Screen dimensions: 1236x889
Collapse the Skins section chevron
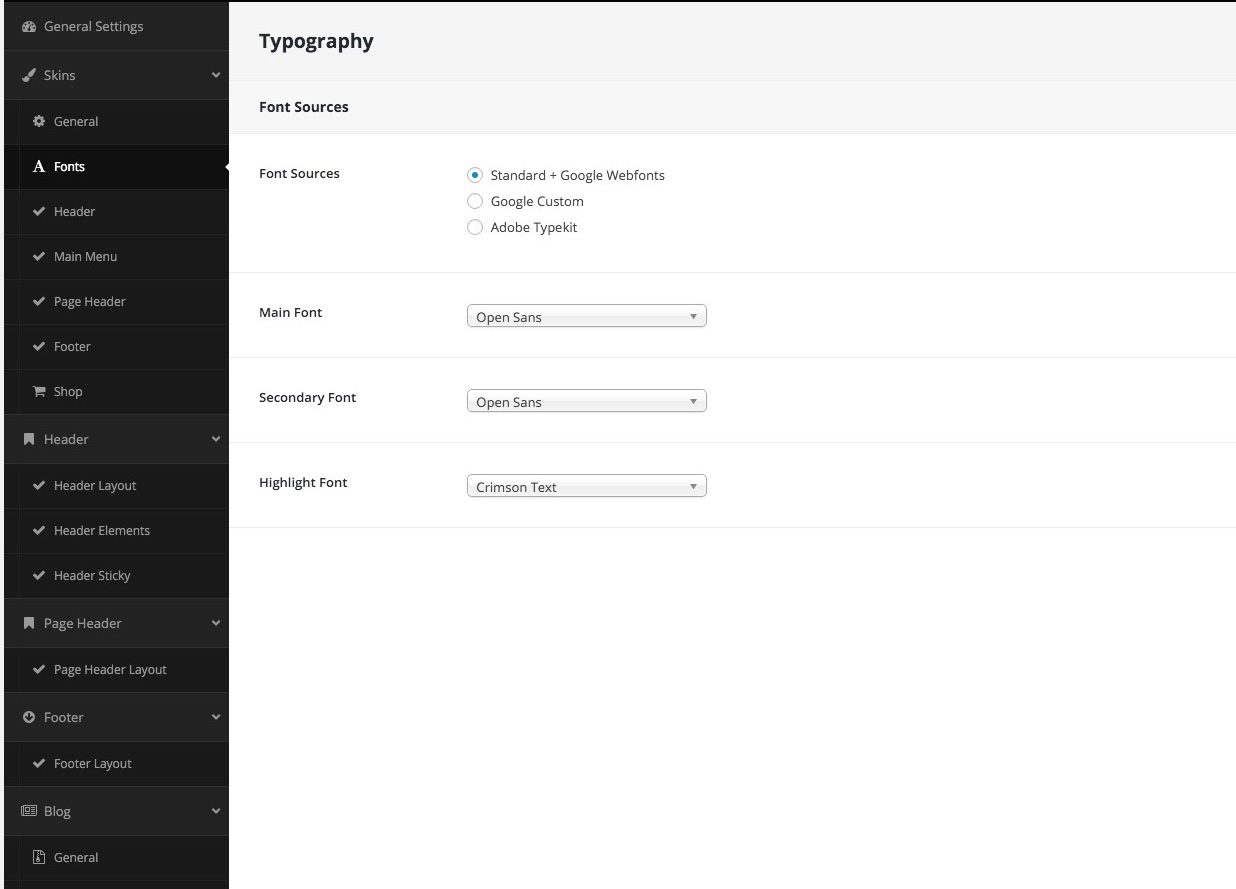tap(215, 76)
